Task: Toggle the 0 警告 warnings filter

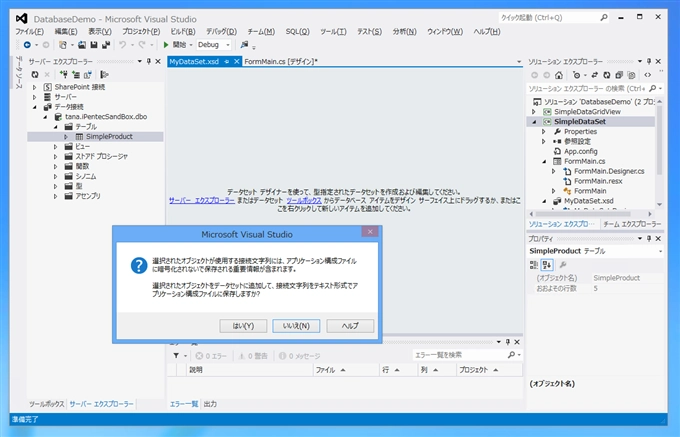Action: click(253, 356)
